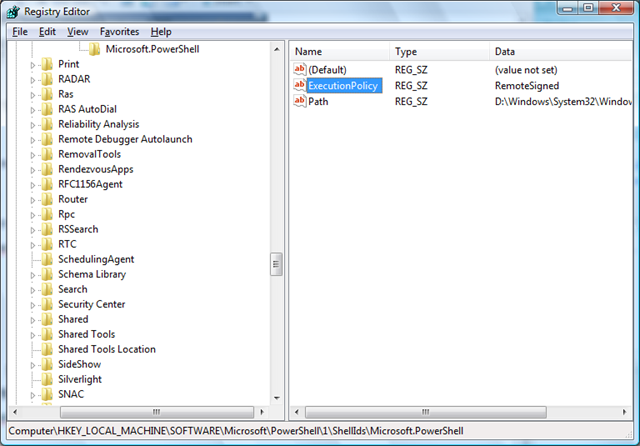640x446 pixels.
Task: Click the (value not set) data cell
Action: click(526, 70)
